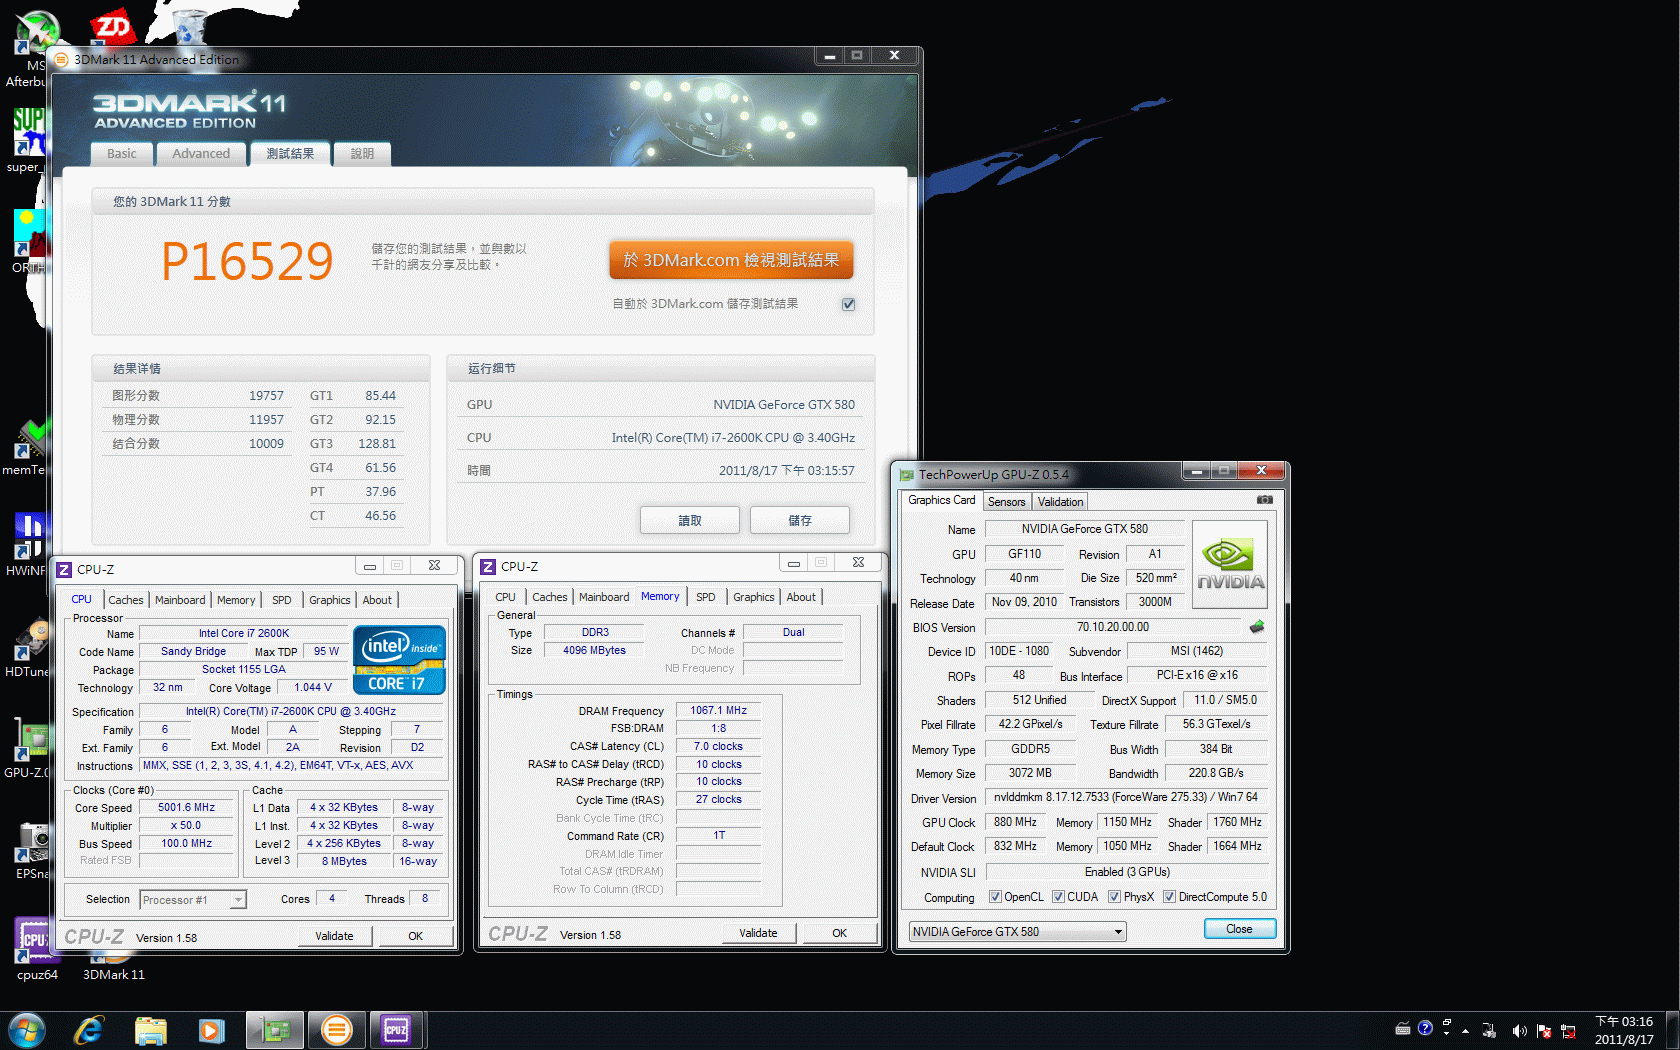The width and height of the screenshot is (1680, 1050).
Task: Open the Windows Start menu
Action: (x=27, y=1030)
